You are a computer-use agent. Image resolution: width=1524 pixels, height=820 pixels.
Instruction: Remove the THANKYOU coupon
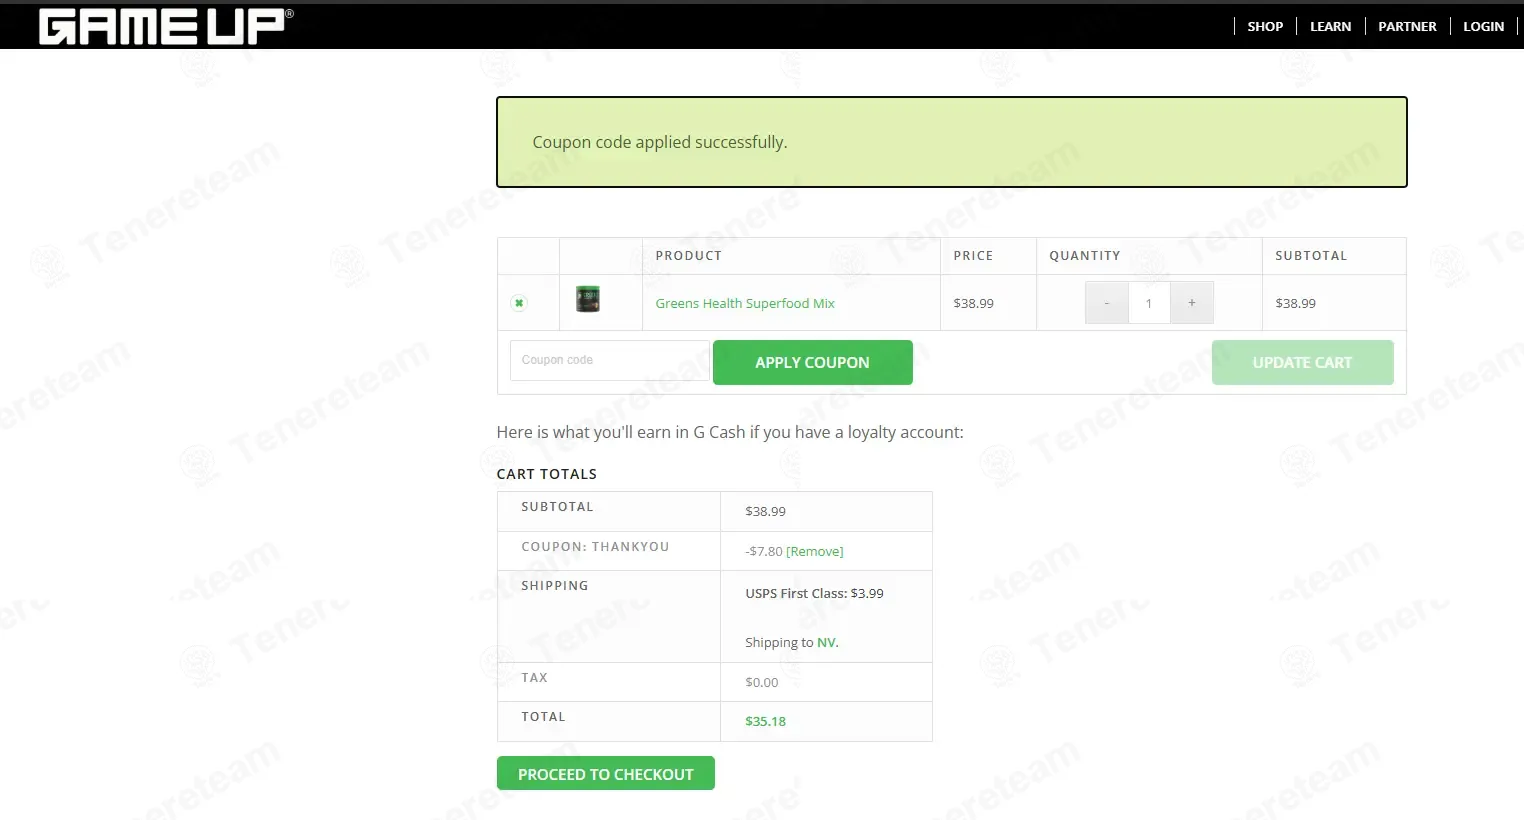pos(815,551)
